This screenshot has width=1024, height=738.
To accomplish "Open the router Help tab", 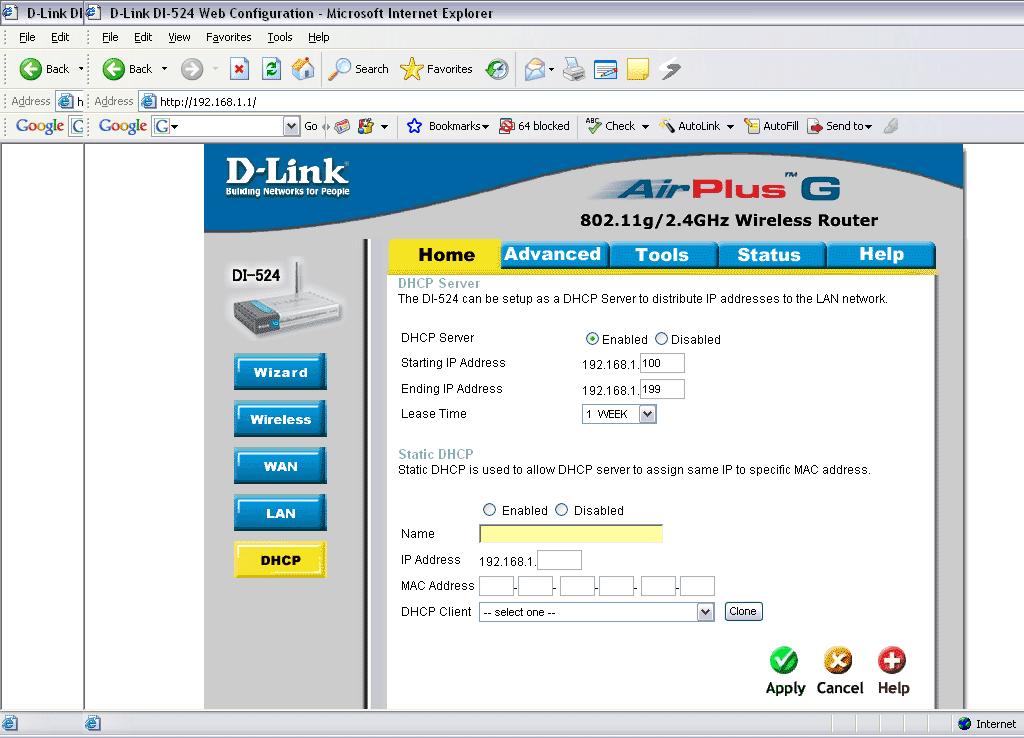I will pyautogui.click(x=881, y=254).
